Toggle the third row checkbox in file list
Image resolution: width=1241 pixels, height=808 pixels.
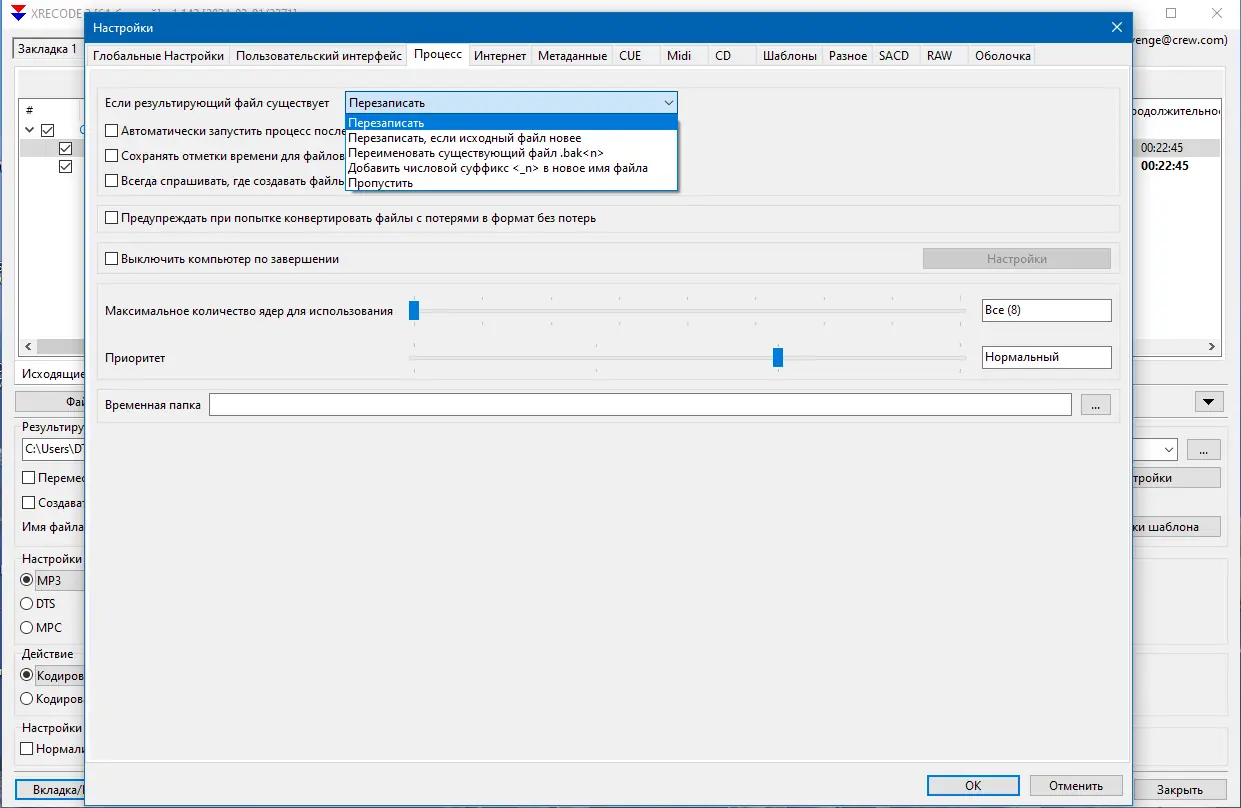(x=66, y=166)
